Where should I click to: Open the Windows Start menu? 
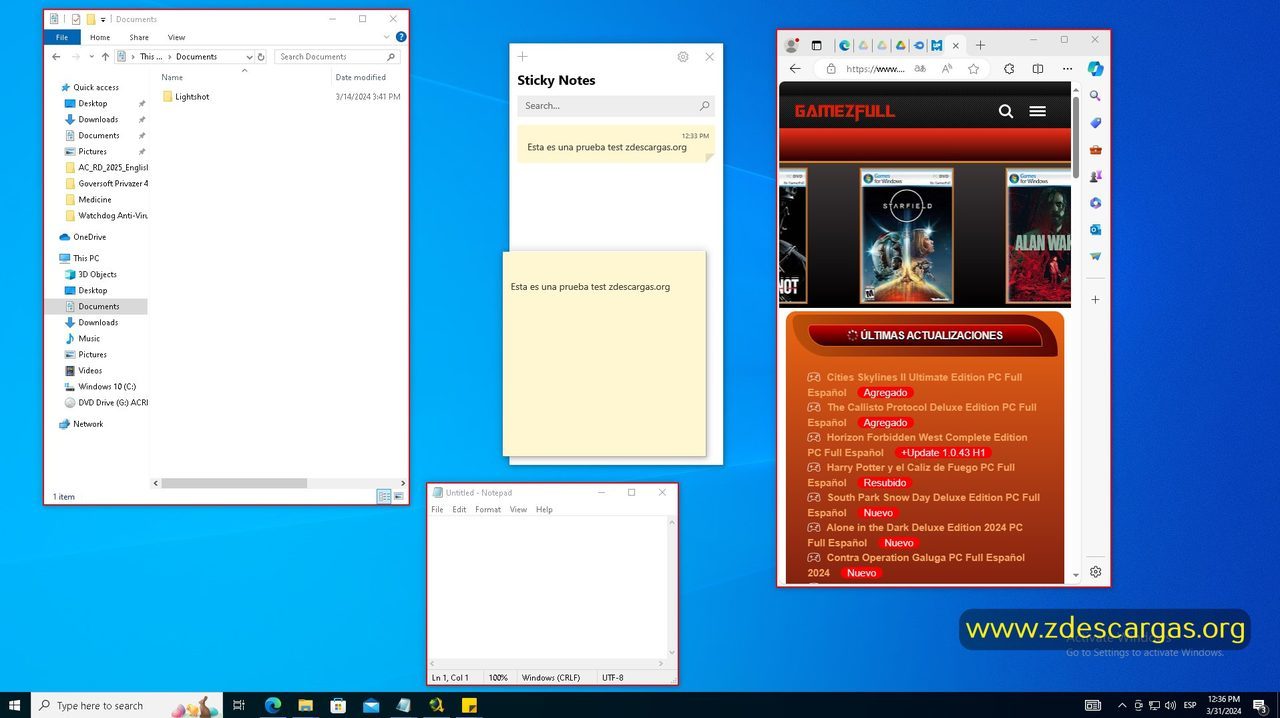[x=15, y=705]
